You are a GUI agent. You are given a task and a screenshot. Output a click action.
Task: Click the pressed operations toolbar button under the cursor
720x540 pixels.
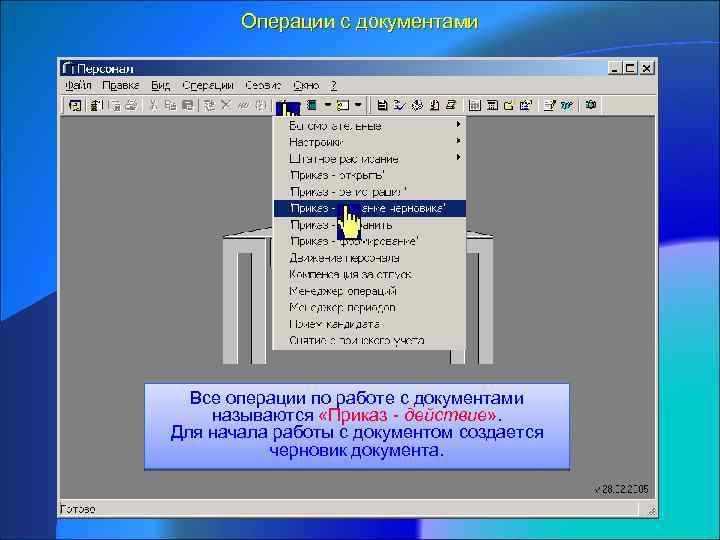pyautogui.click(x=288, y=107)
